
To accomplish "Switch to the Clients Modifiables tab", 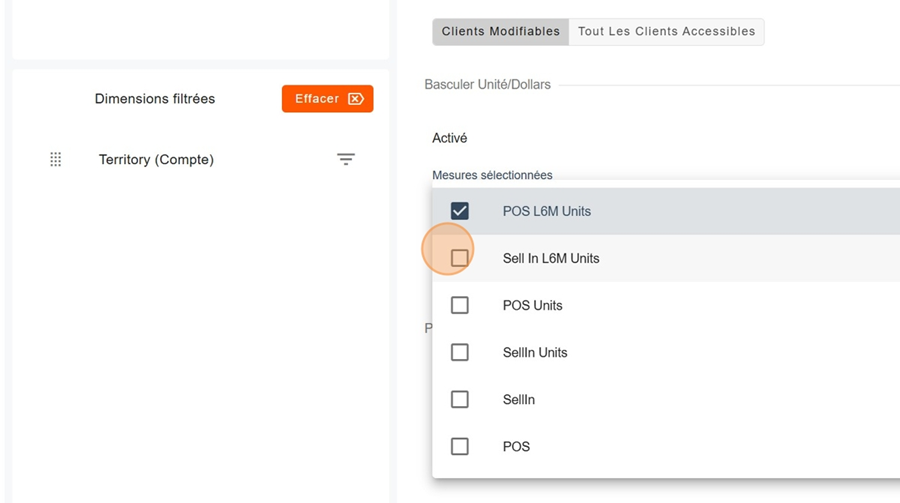I will click(x=501, y=32).
